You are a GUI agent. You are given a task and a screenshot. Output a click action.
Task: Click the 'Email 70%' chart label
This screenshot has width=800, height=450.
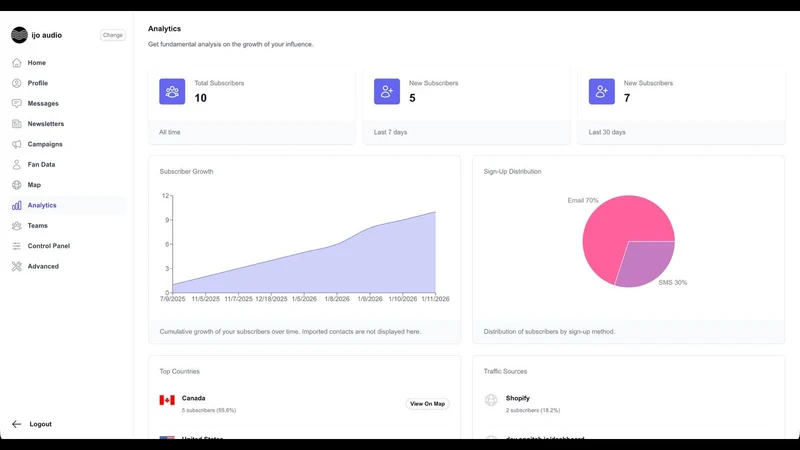[583, 201]
